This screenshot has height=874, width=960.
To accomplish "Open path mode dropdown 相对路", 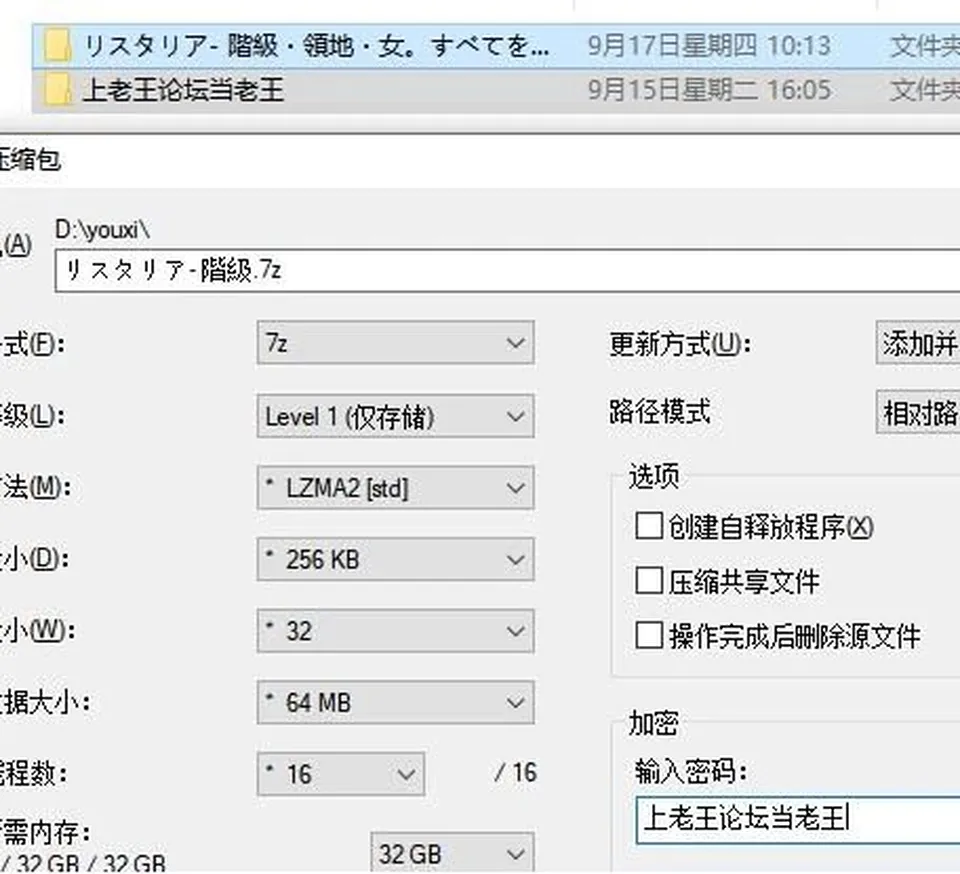I will pos(918,412).
